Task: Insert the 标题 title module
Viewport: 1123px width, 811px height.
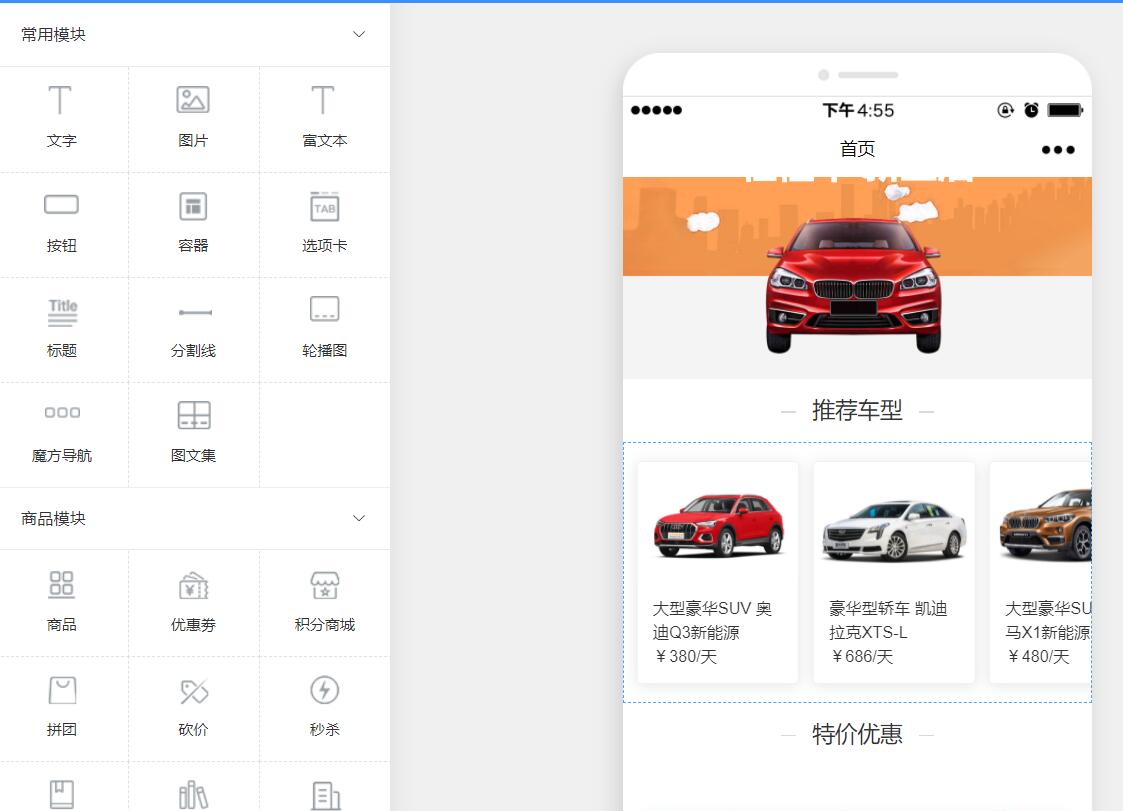Action: 62,329
